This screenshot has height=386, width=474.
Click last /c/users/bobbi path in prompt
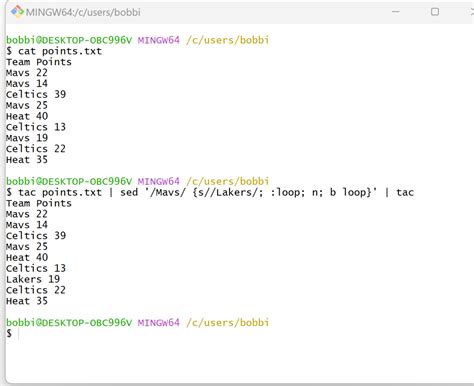227,323
